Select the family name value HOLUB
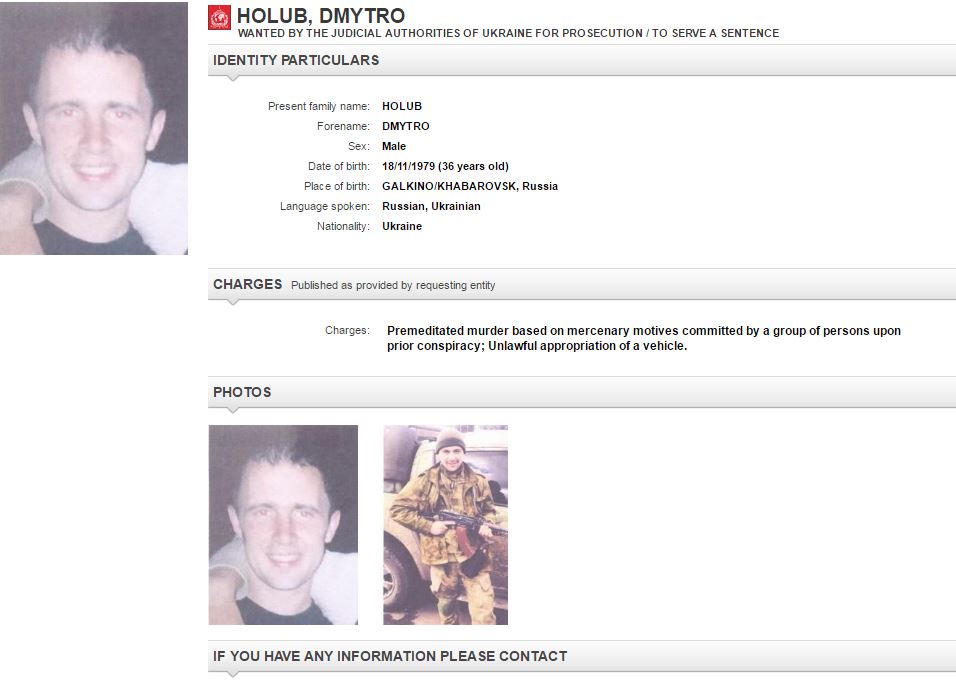Viewport: 956px width, 685px height. [x=402, y=106]
